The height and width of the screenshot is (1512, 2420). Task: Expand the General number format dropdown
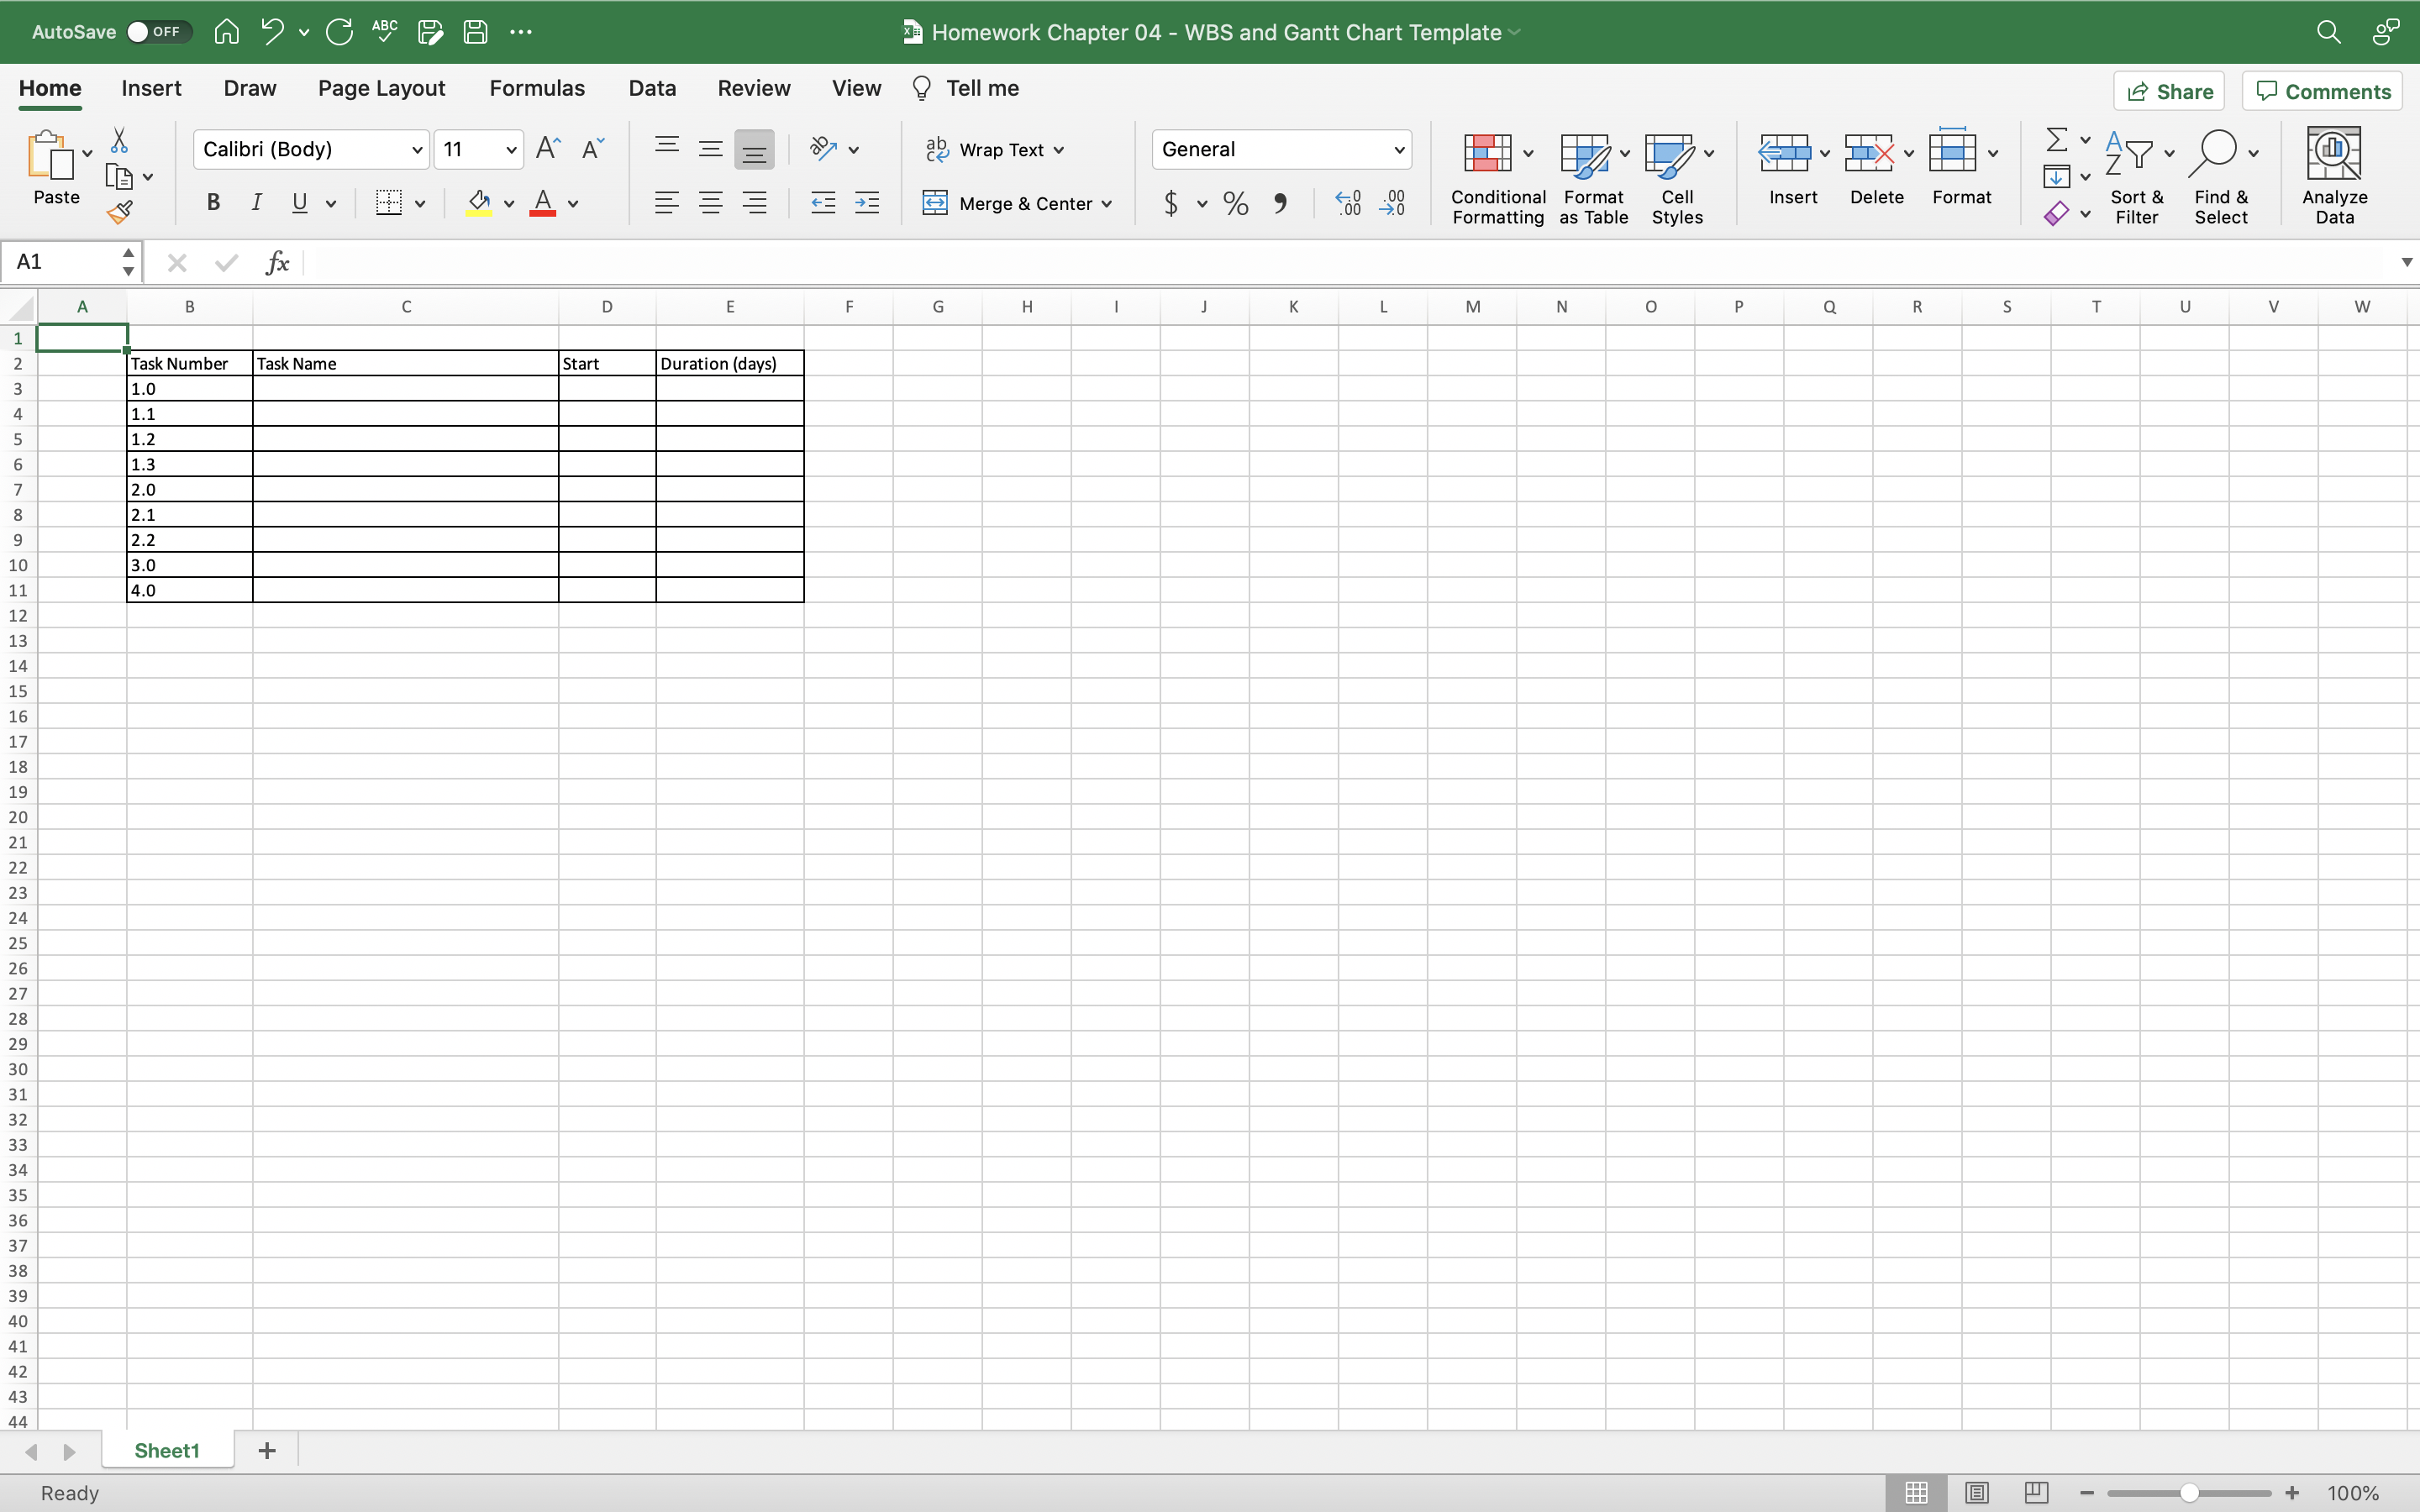tap(1399, 150)
